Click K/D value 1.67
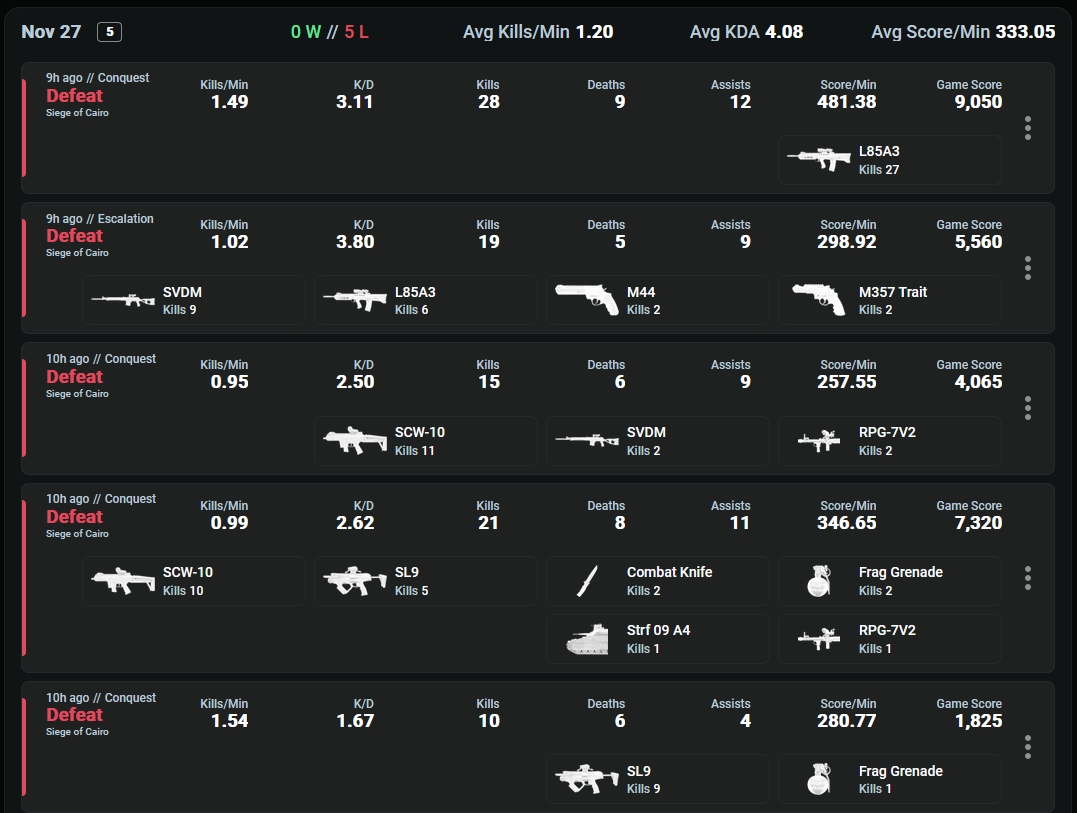 (x=354, y=721)
